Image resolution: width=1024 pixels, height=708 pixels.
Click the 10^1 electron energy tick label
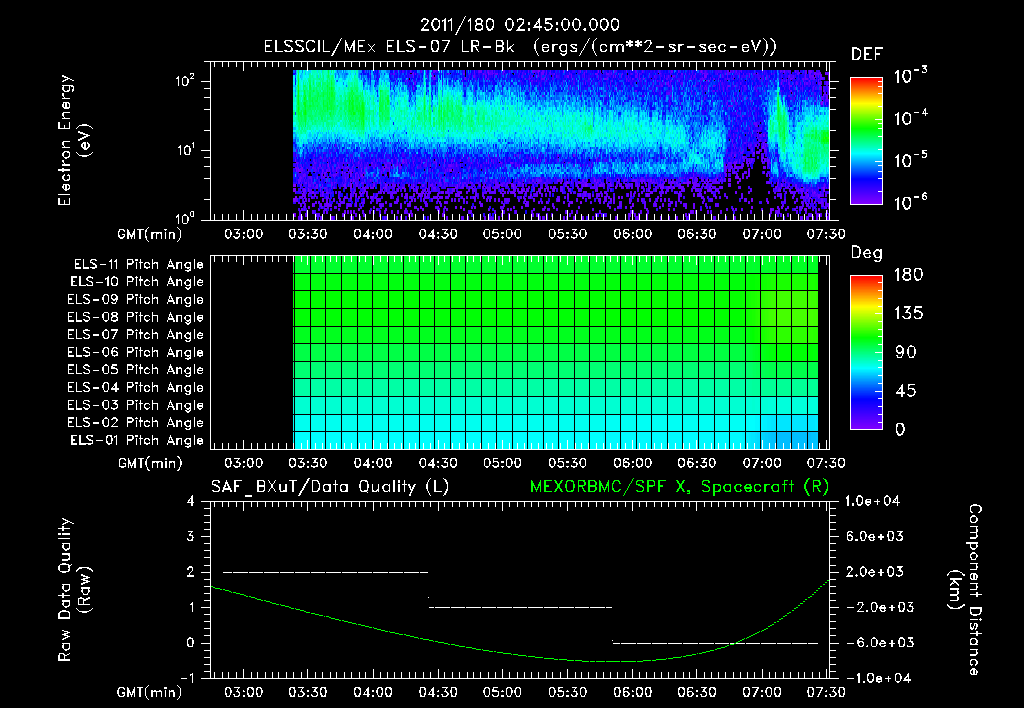(x=185, y=150)
